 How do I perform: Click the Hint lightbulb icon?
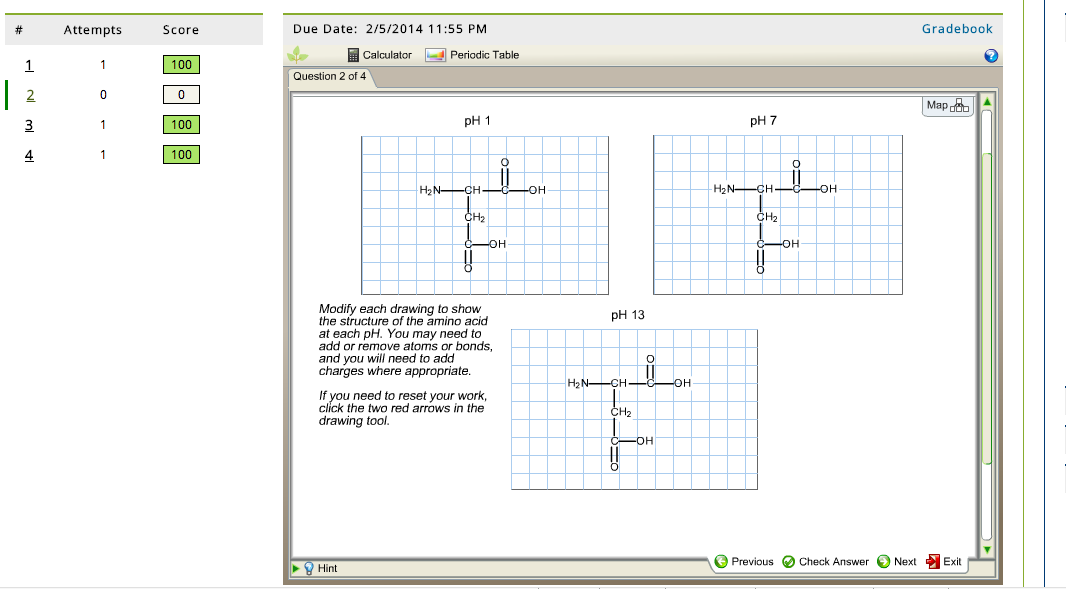click(310, 567)
